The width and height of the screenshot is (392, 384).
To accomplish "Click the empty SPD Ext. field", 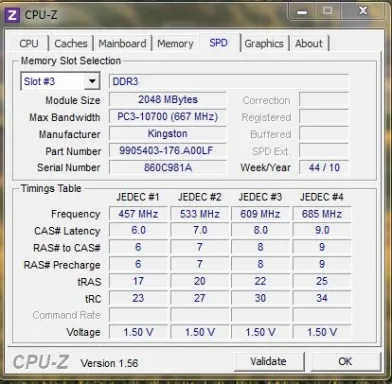I will 324,151.
